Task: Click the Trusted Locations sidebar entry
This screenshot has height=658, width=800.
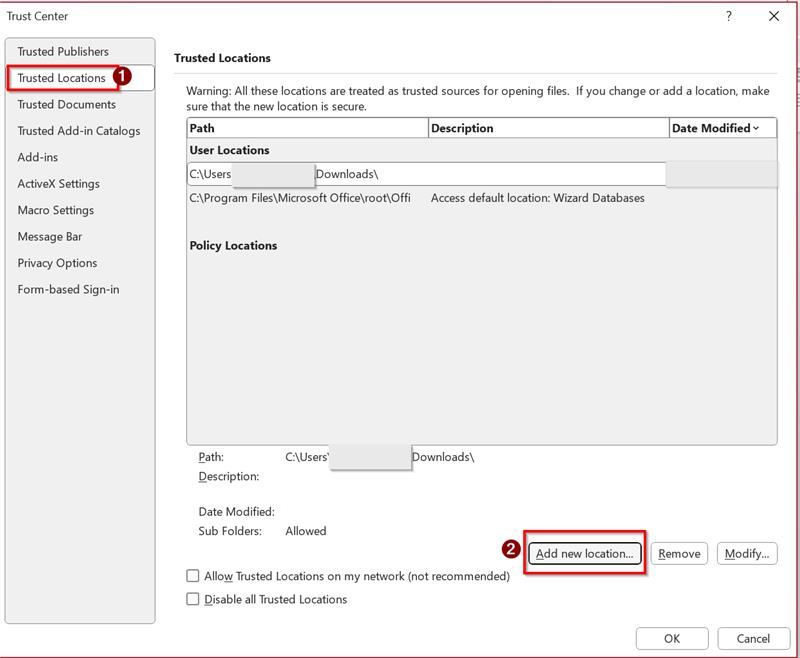Action: click(63, 76)
